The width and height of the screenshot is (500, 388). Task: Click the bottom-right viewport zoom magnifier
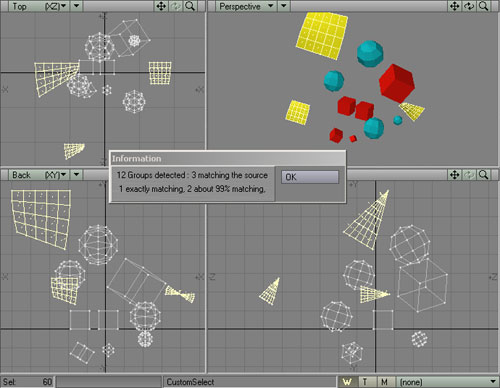pos(483,175)
